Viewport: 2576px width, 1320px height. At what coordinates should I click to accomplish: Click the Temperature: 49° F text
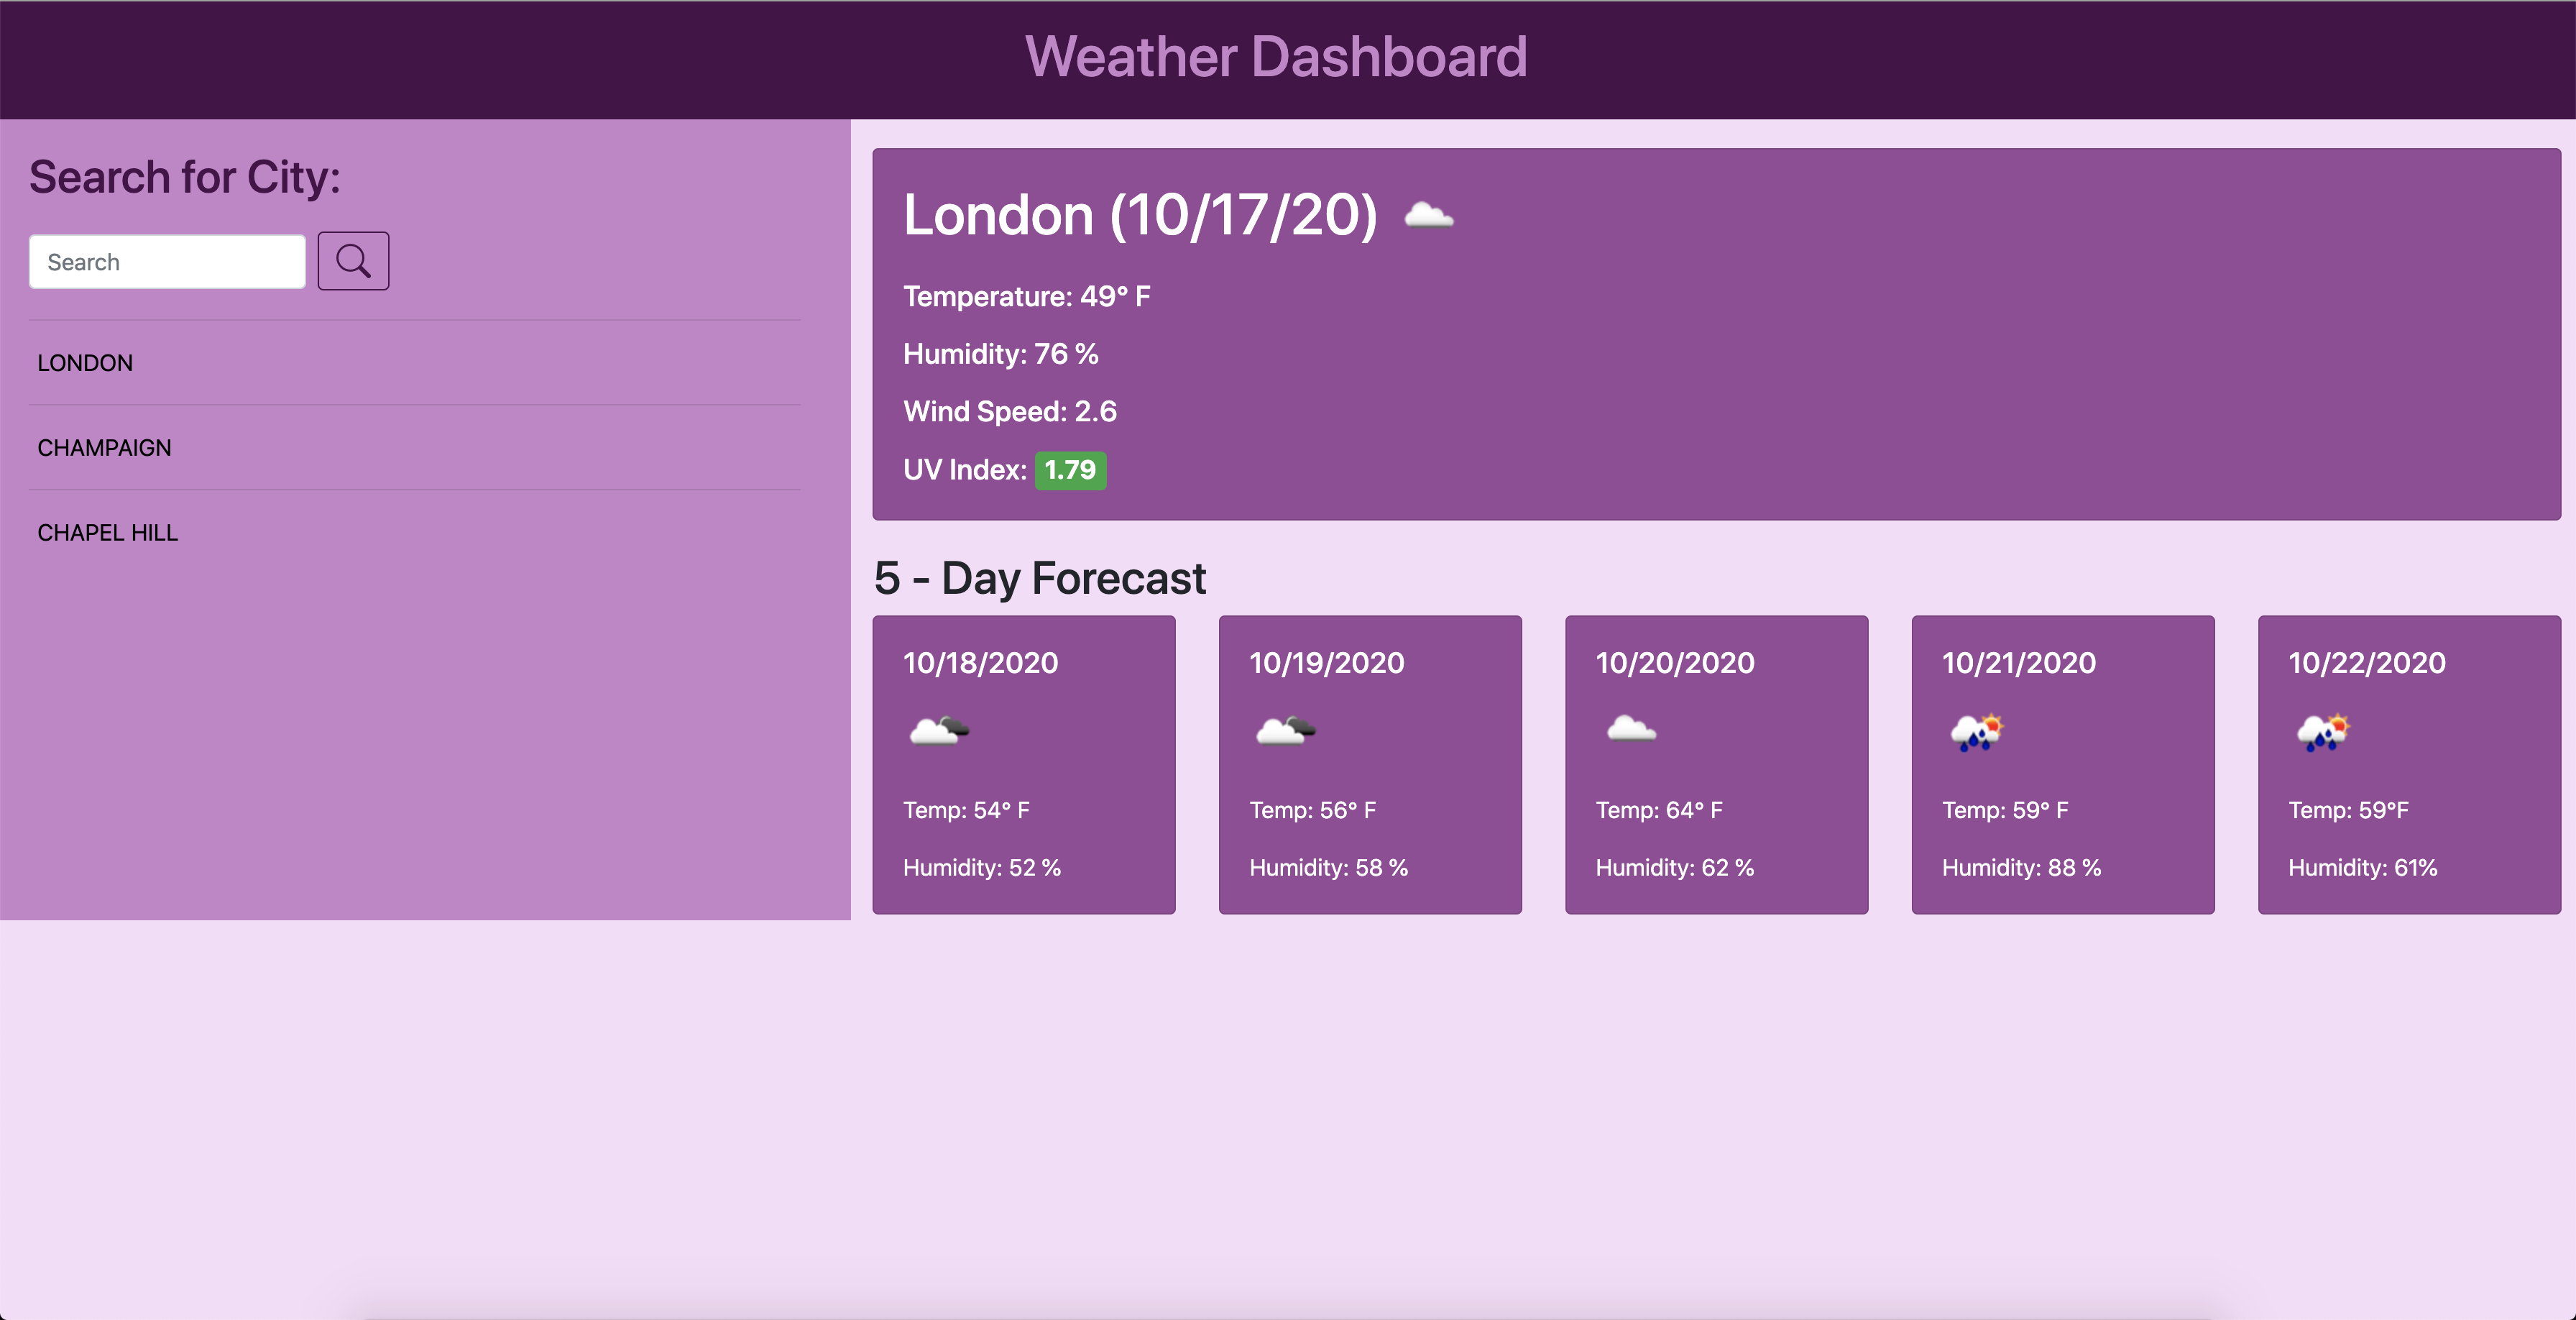point(1026,297)
